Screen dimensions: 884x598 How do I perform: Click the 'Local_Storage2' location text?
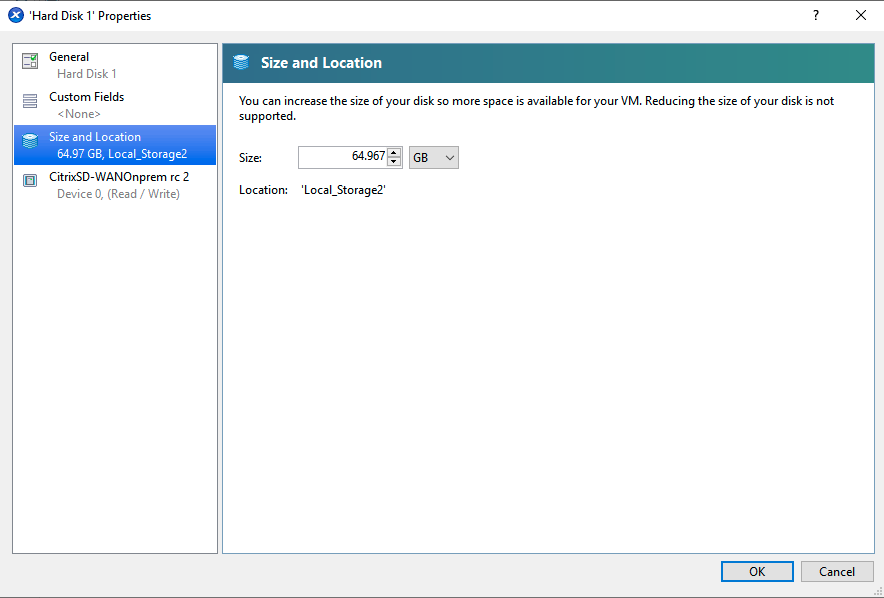[343, 190]
